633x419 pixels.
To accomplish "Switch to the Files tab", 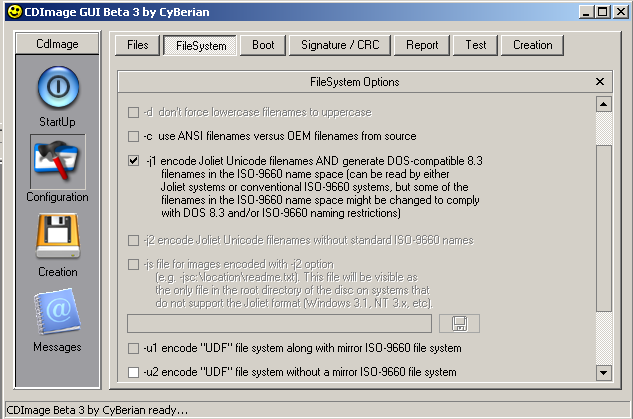I will coord(137,45).
